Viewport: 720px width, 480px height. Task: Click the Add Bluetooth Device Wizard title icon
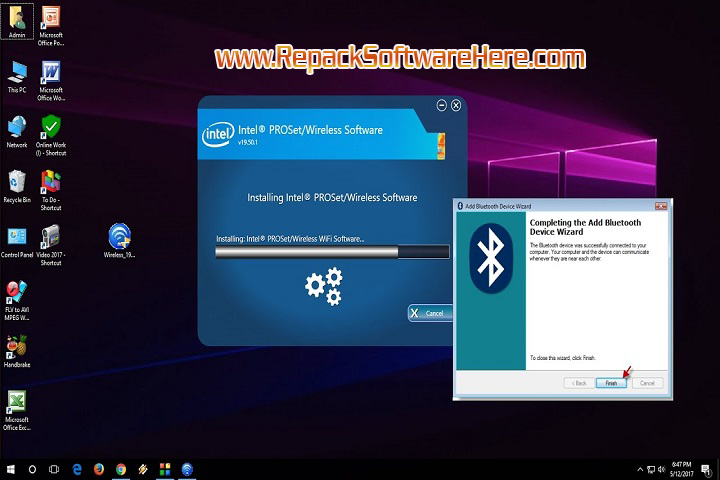tap(460, 206)
